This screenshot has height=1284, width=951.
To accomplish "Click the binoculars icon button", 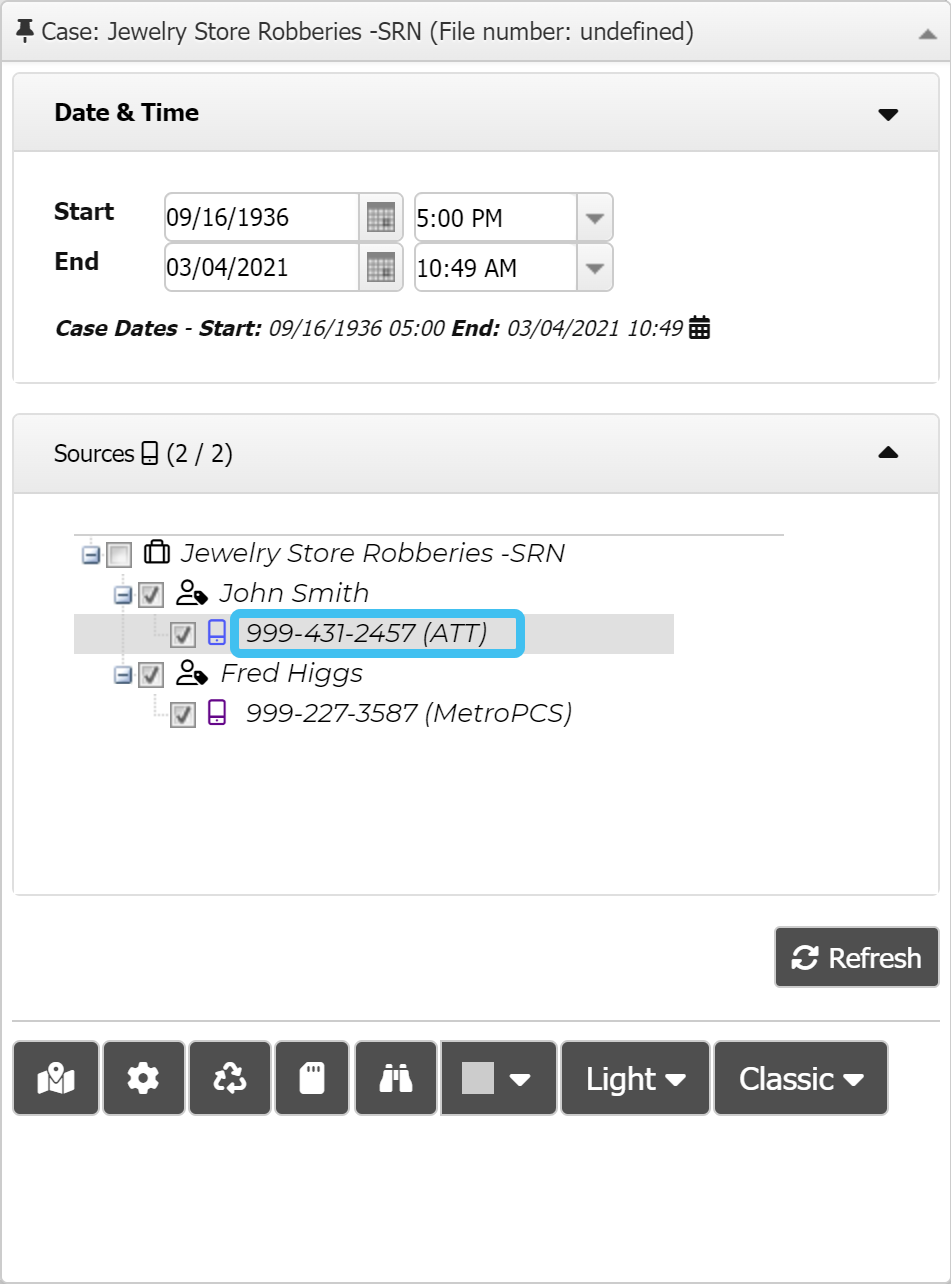I will point(396,1078).
